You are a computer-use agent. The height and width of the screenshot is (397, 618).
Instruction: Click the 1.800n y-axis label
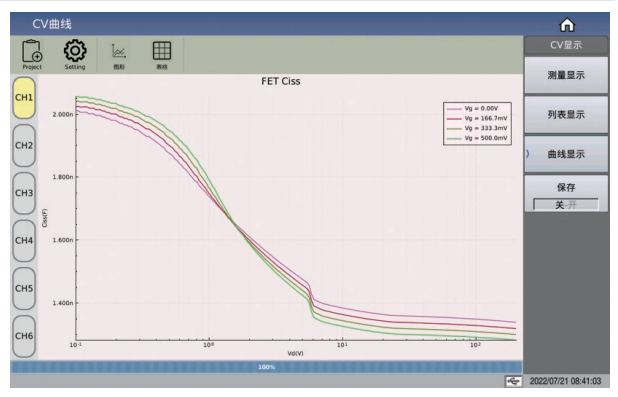pos(63,177)
